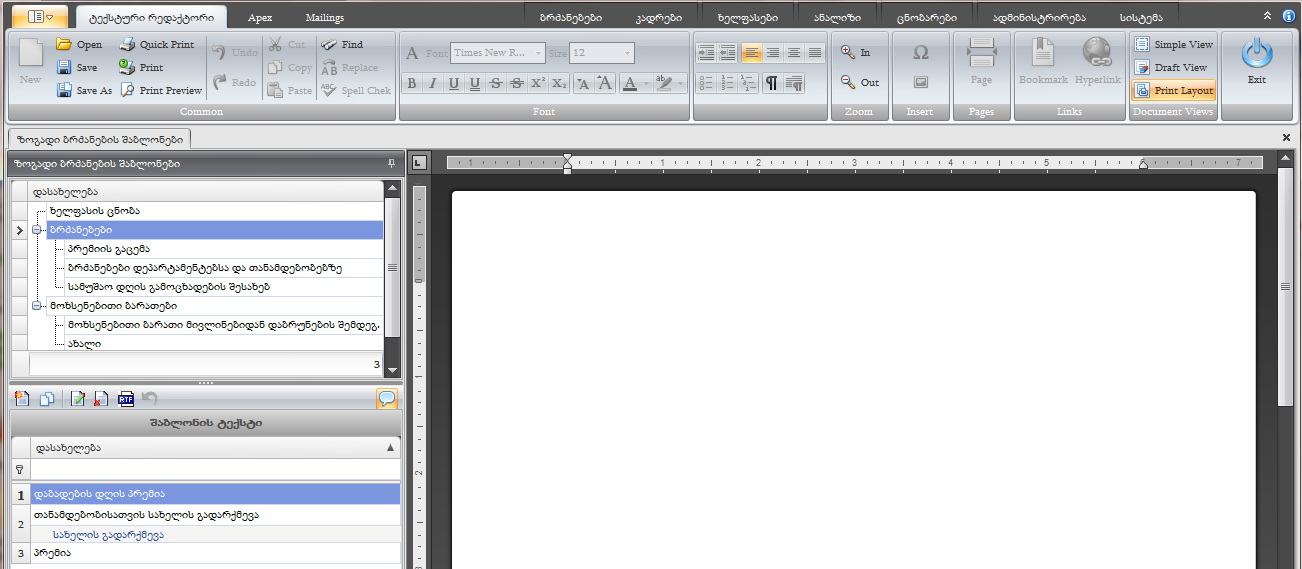Click the Find icon in Common group
The height and width of the screenshot is (569, 1302).
point(329,44)
